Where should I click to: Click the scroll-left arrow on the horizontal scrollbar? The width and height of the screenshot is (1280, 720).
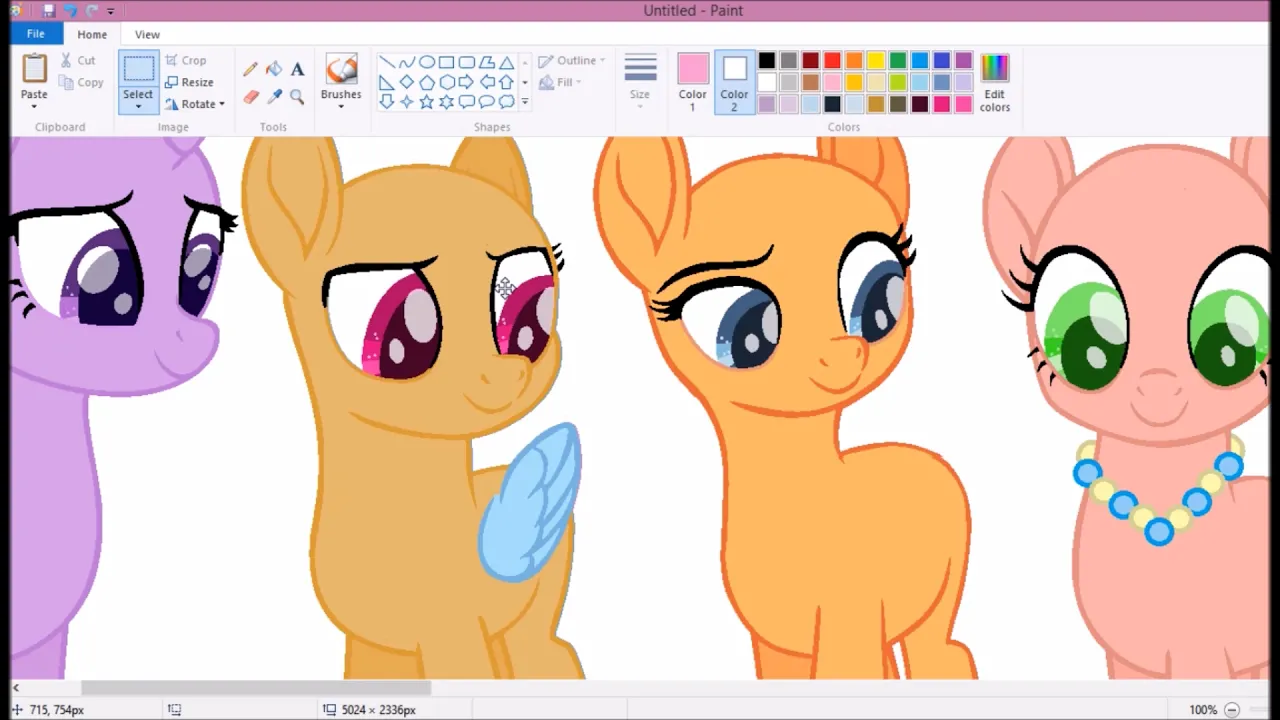tap(16, 688)
